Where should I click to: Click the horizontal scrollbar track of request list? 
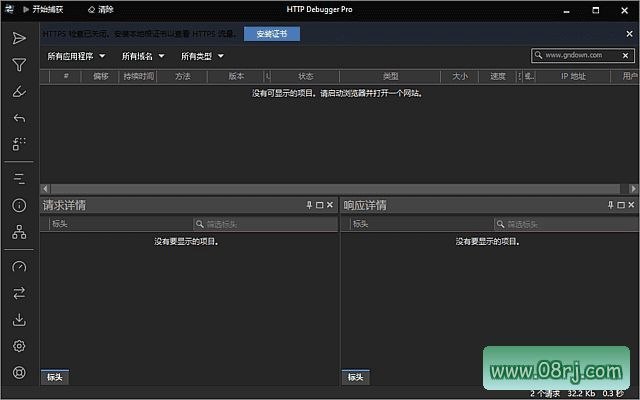pos(335,189)
